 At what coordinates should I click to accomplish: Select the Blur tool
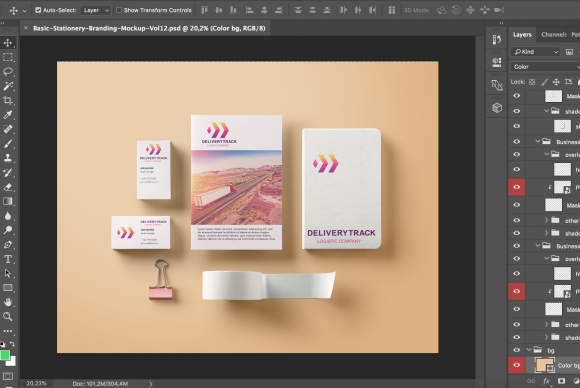[x=8, y=216]
